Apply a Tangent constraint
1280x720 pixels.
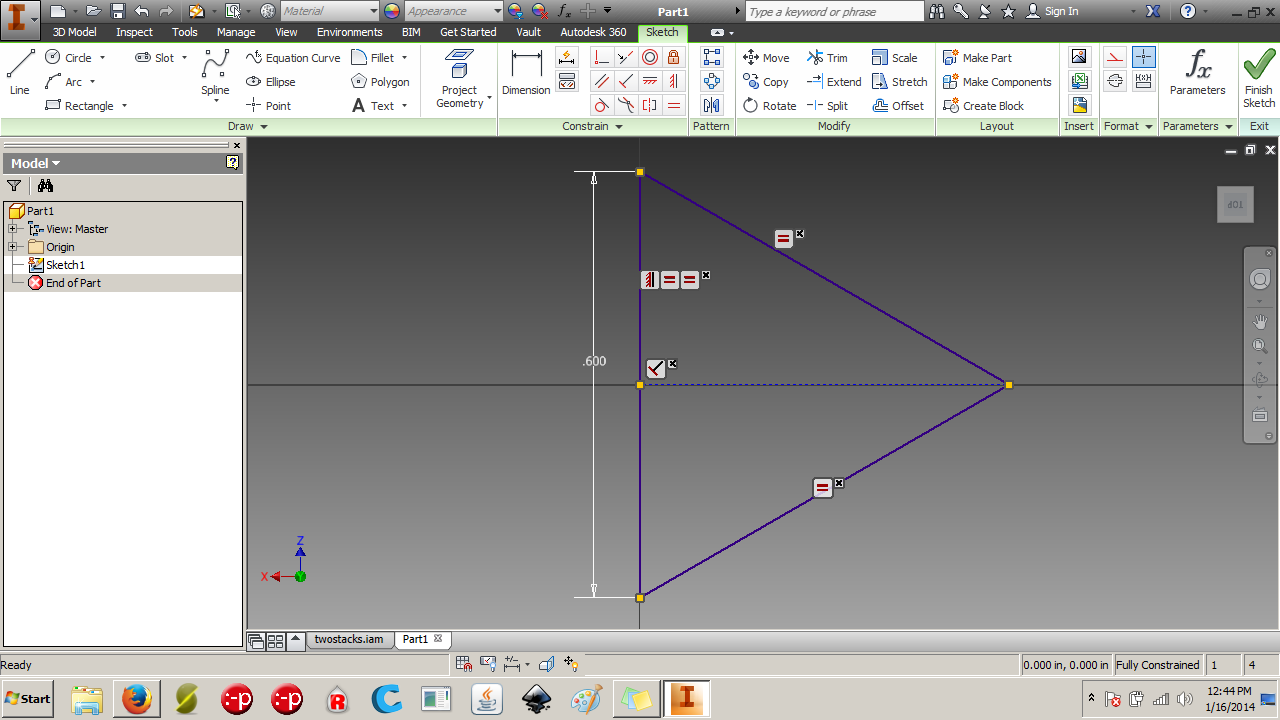600,104
